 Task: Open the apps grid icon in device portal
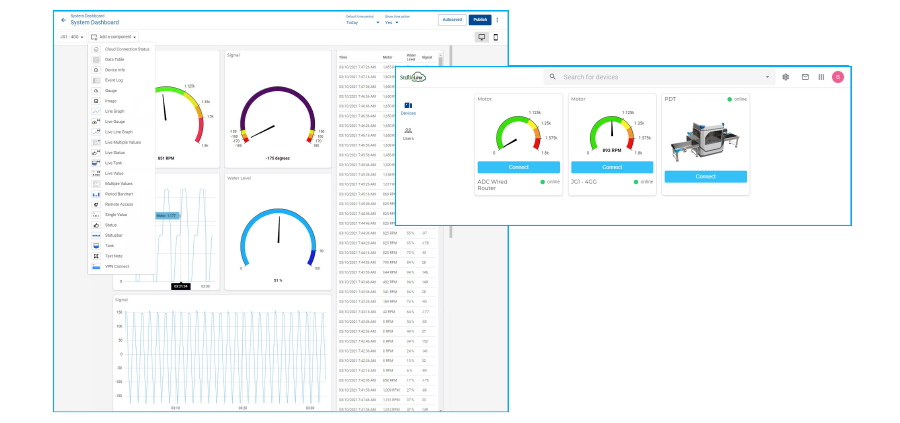click(x=821, y=77)
